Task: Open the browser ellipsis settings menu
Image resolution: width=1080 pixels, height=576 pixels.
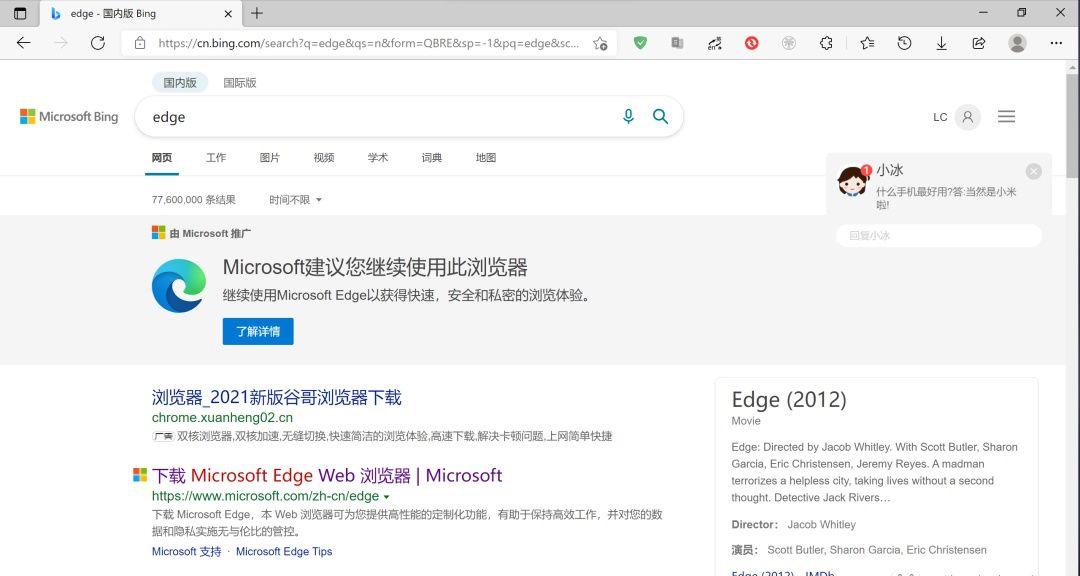Action: pyautogui.click(x=1056, y=43)
